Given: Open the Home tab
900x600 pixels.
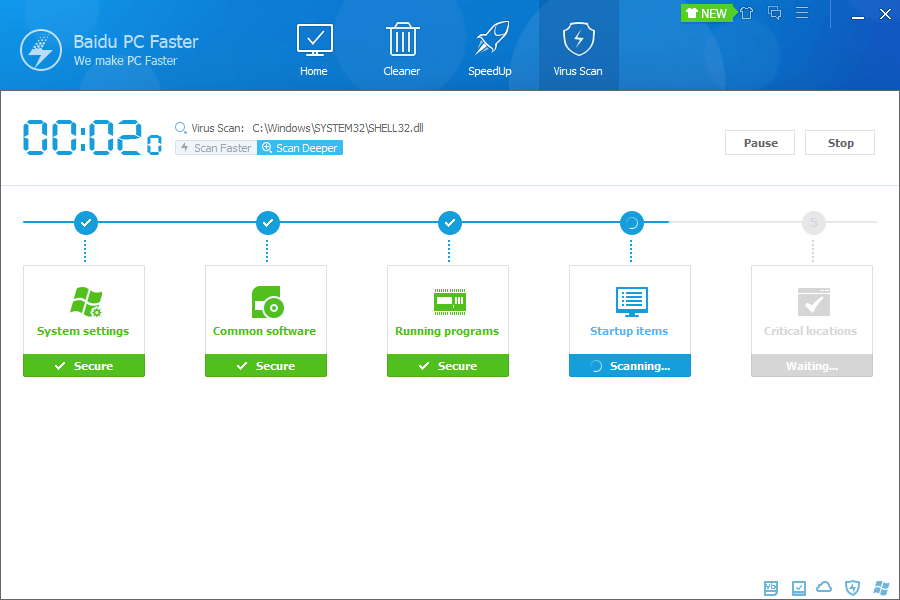Looking at the screenshot, I should [x=314, y=49].
